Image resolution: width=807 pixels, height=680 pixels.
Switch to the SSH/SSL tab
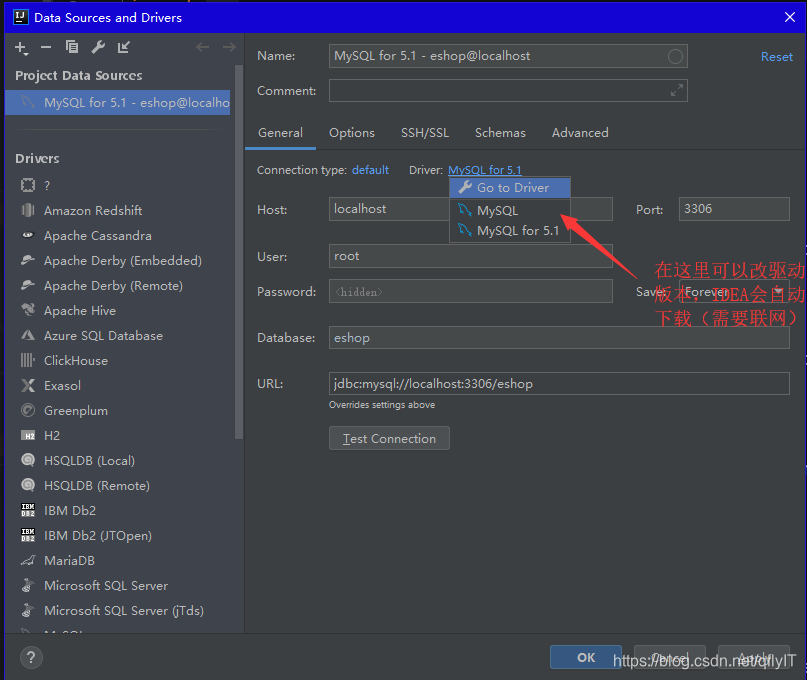point(425,133)
